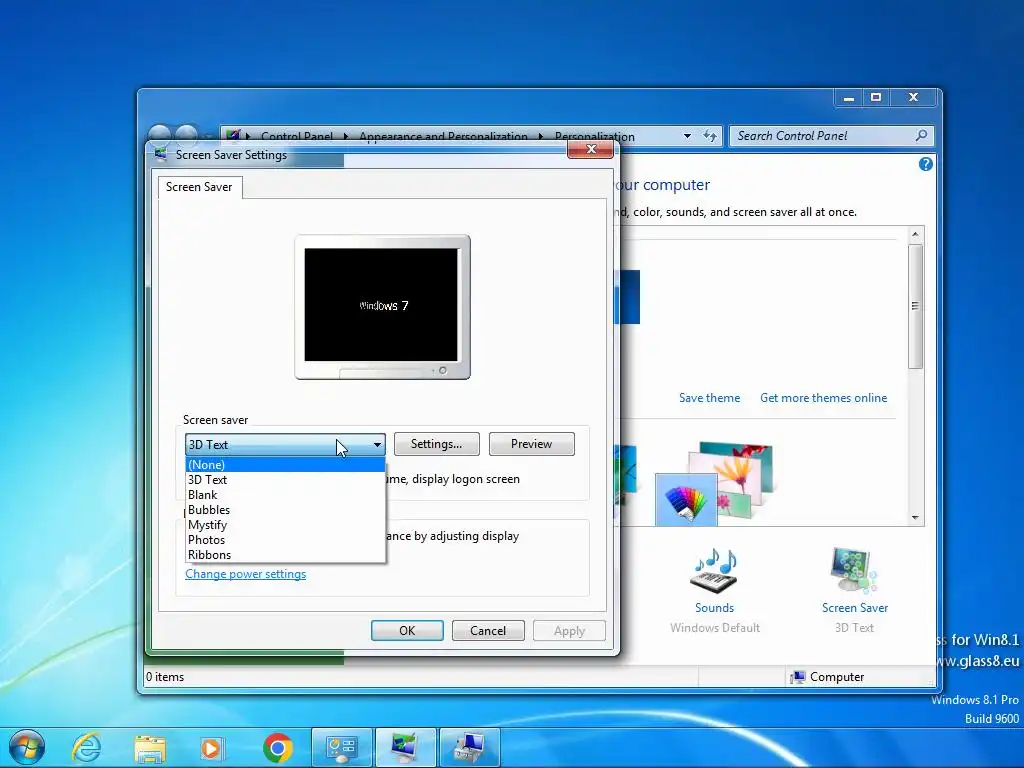Open Change power settings link

pyautogui.click(x=246, y=574)
